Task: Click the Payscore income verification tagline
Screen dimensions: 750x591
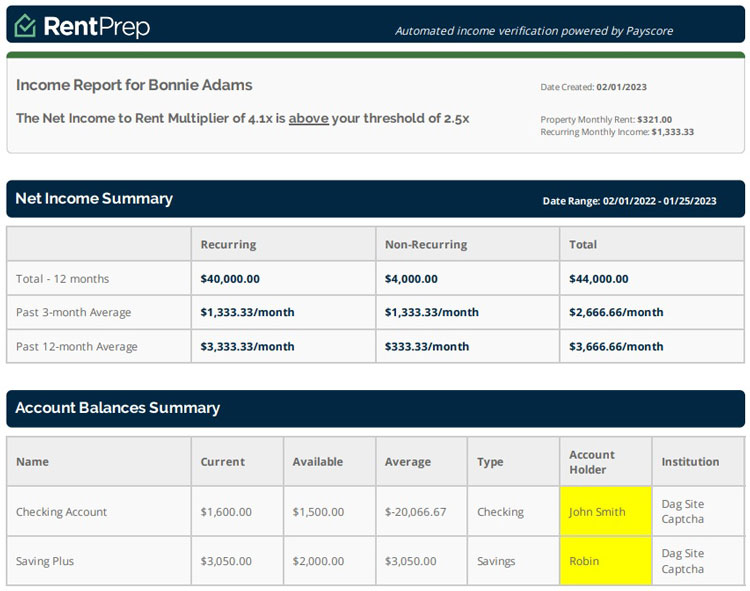Action: pos(533,30)
